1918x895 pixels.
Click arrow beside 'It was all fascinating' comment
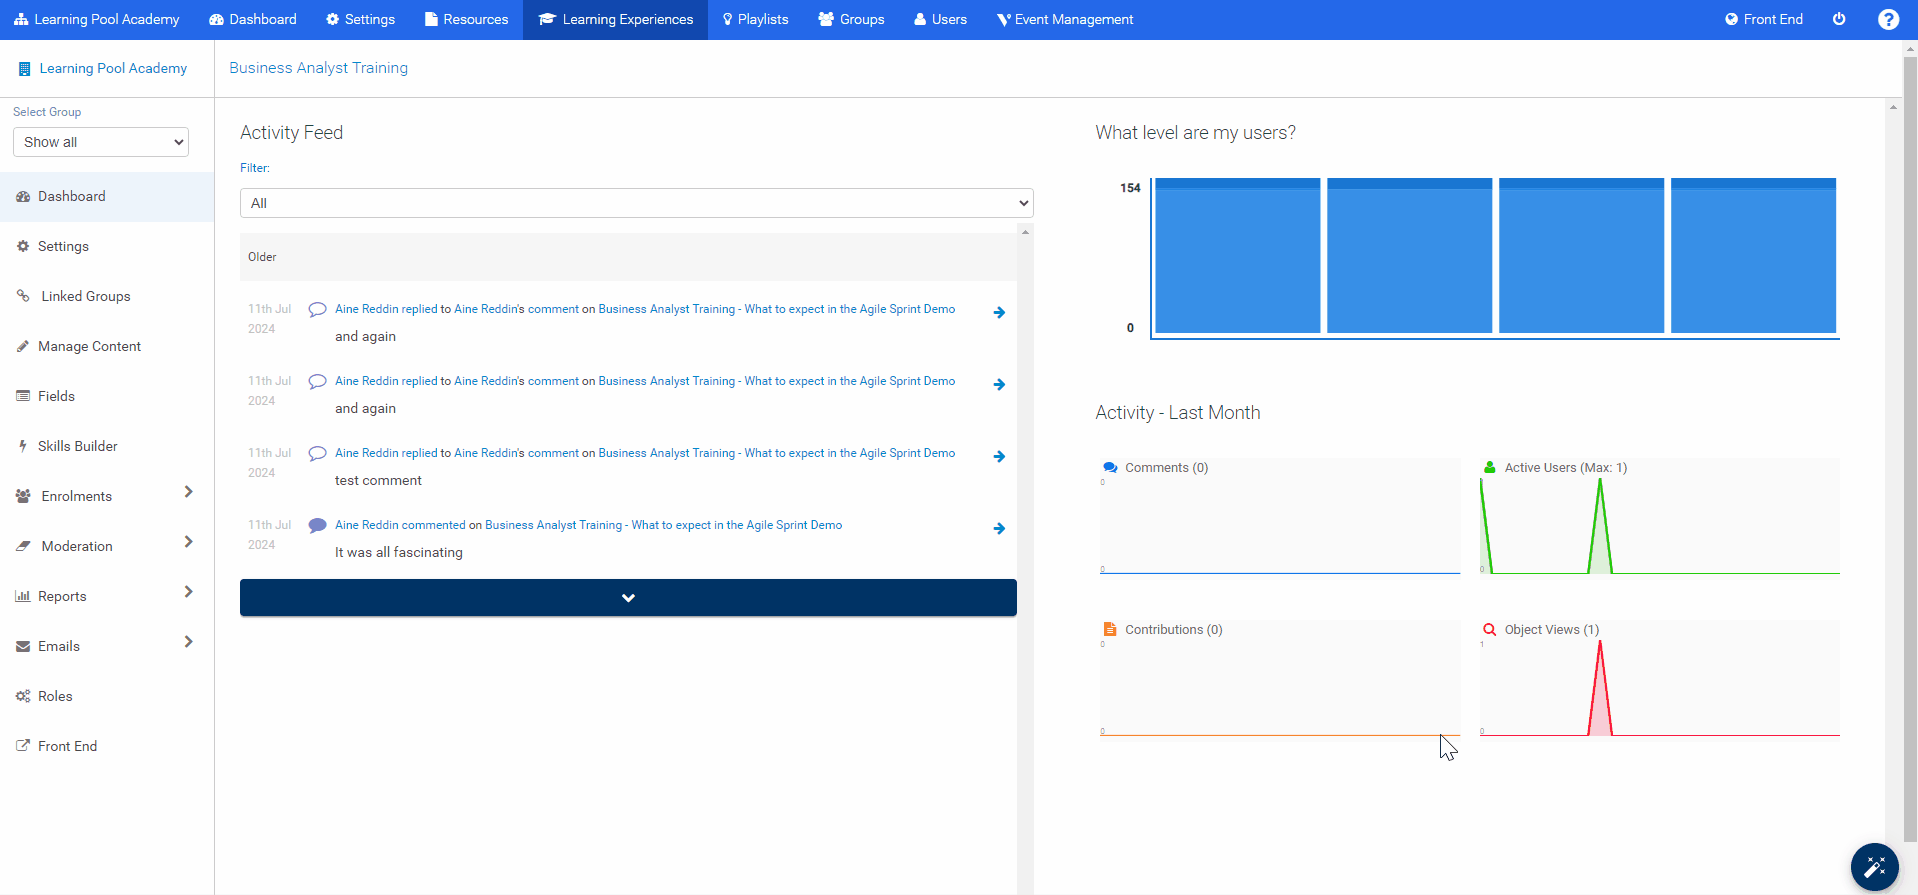pyautogui.click(x=999, y=529)
